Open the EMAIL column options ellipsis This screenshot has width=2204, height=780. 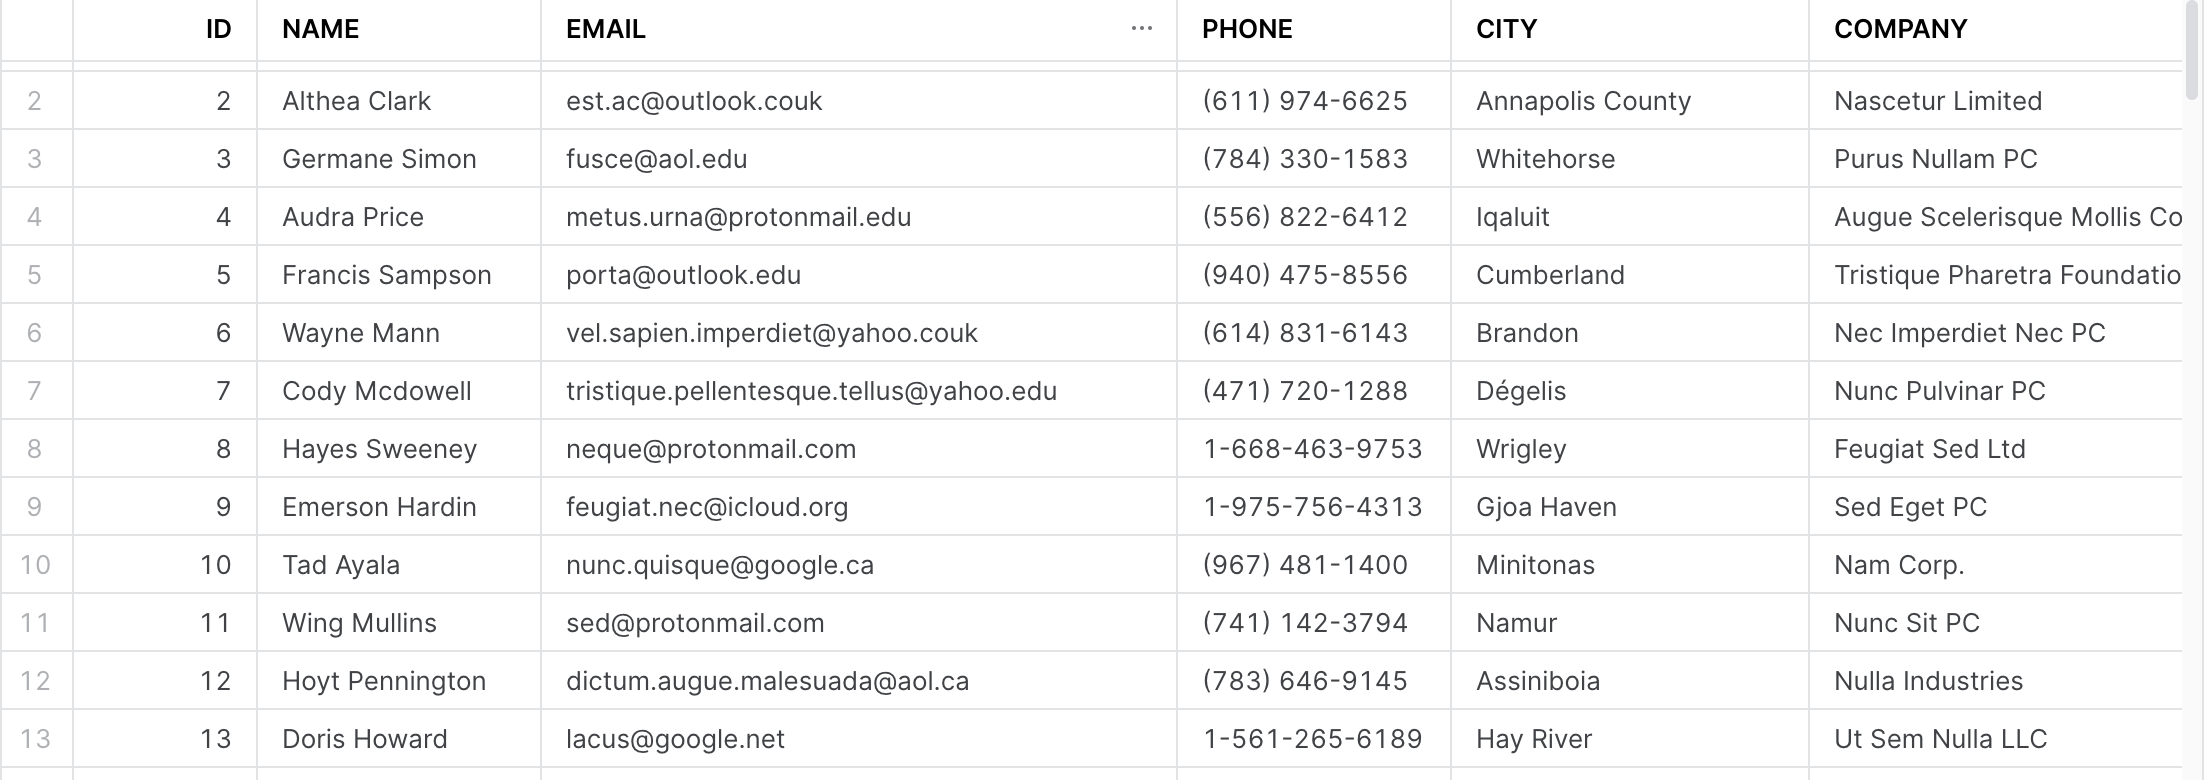[1141, 29]
